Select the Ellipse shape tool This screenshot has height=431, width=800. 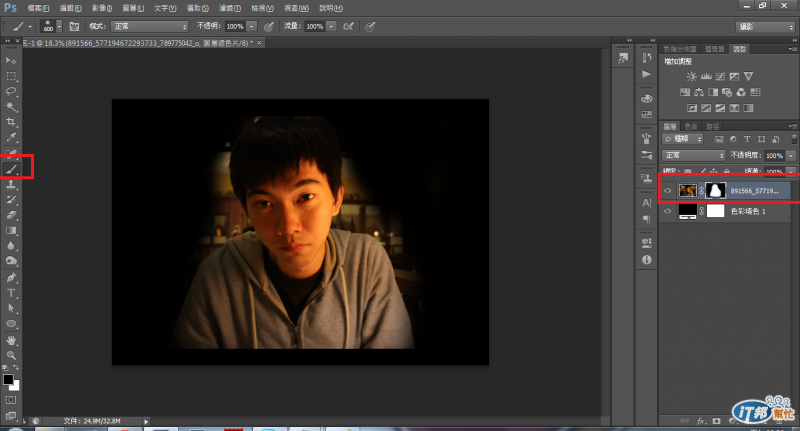click(x=11, y=324)
